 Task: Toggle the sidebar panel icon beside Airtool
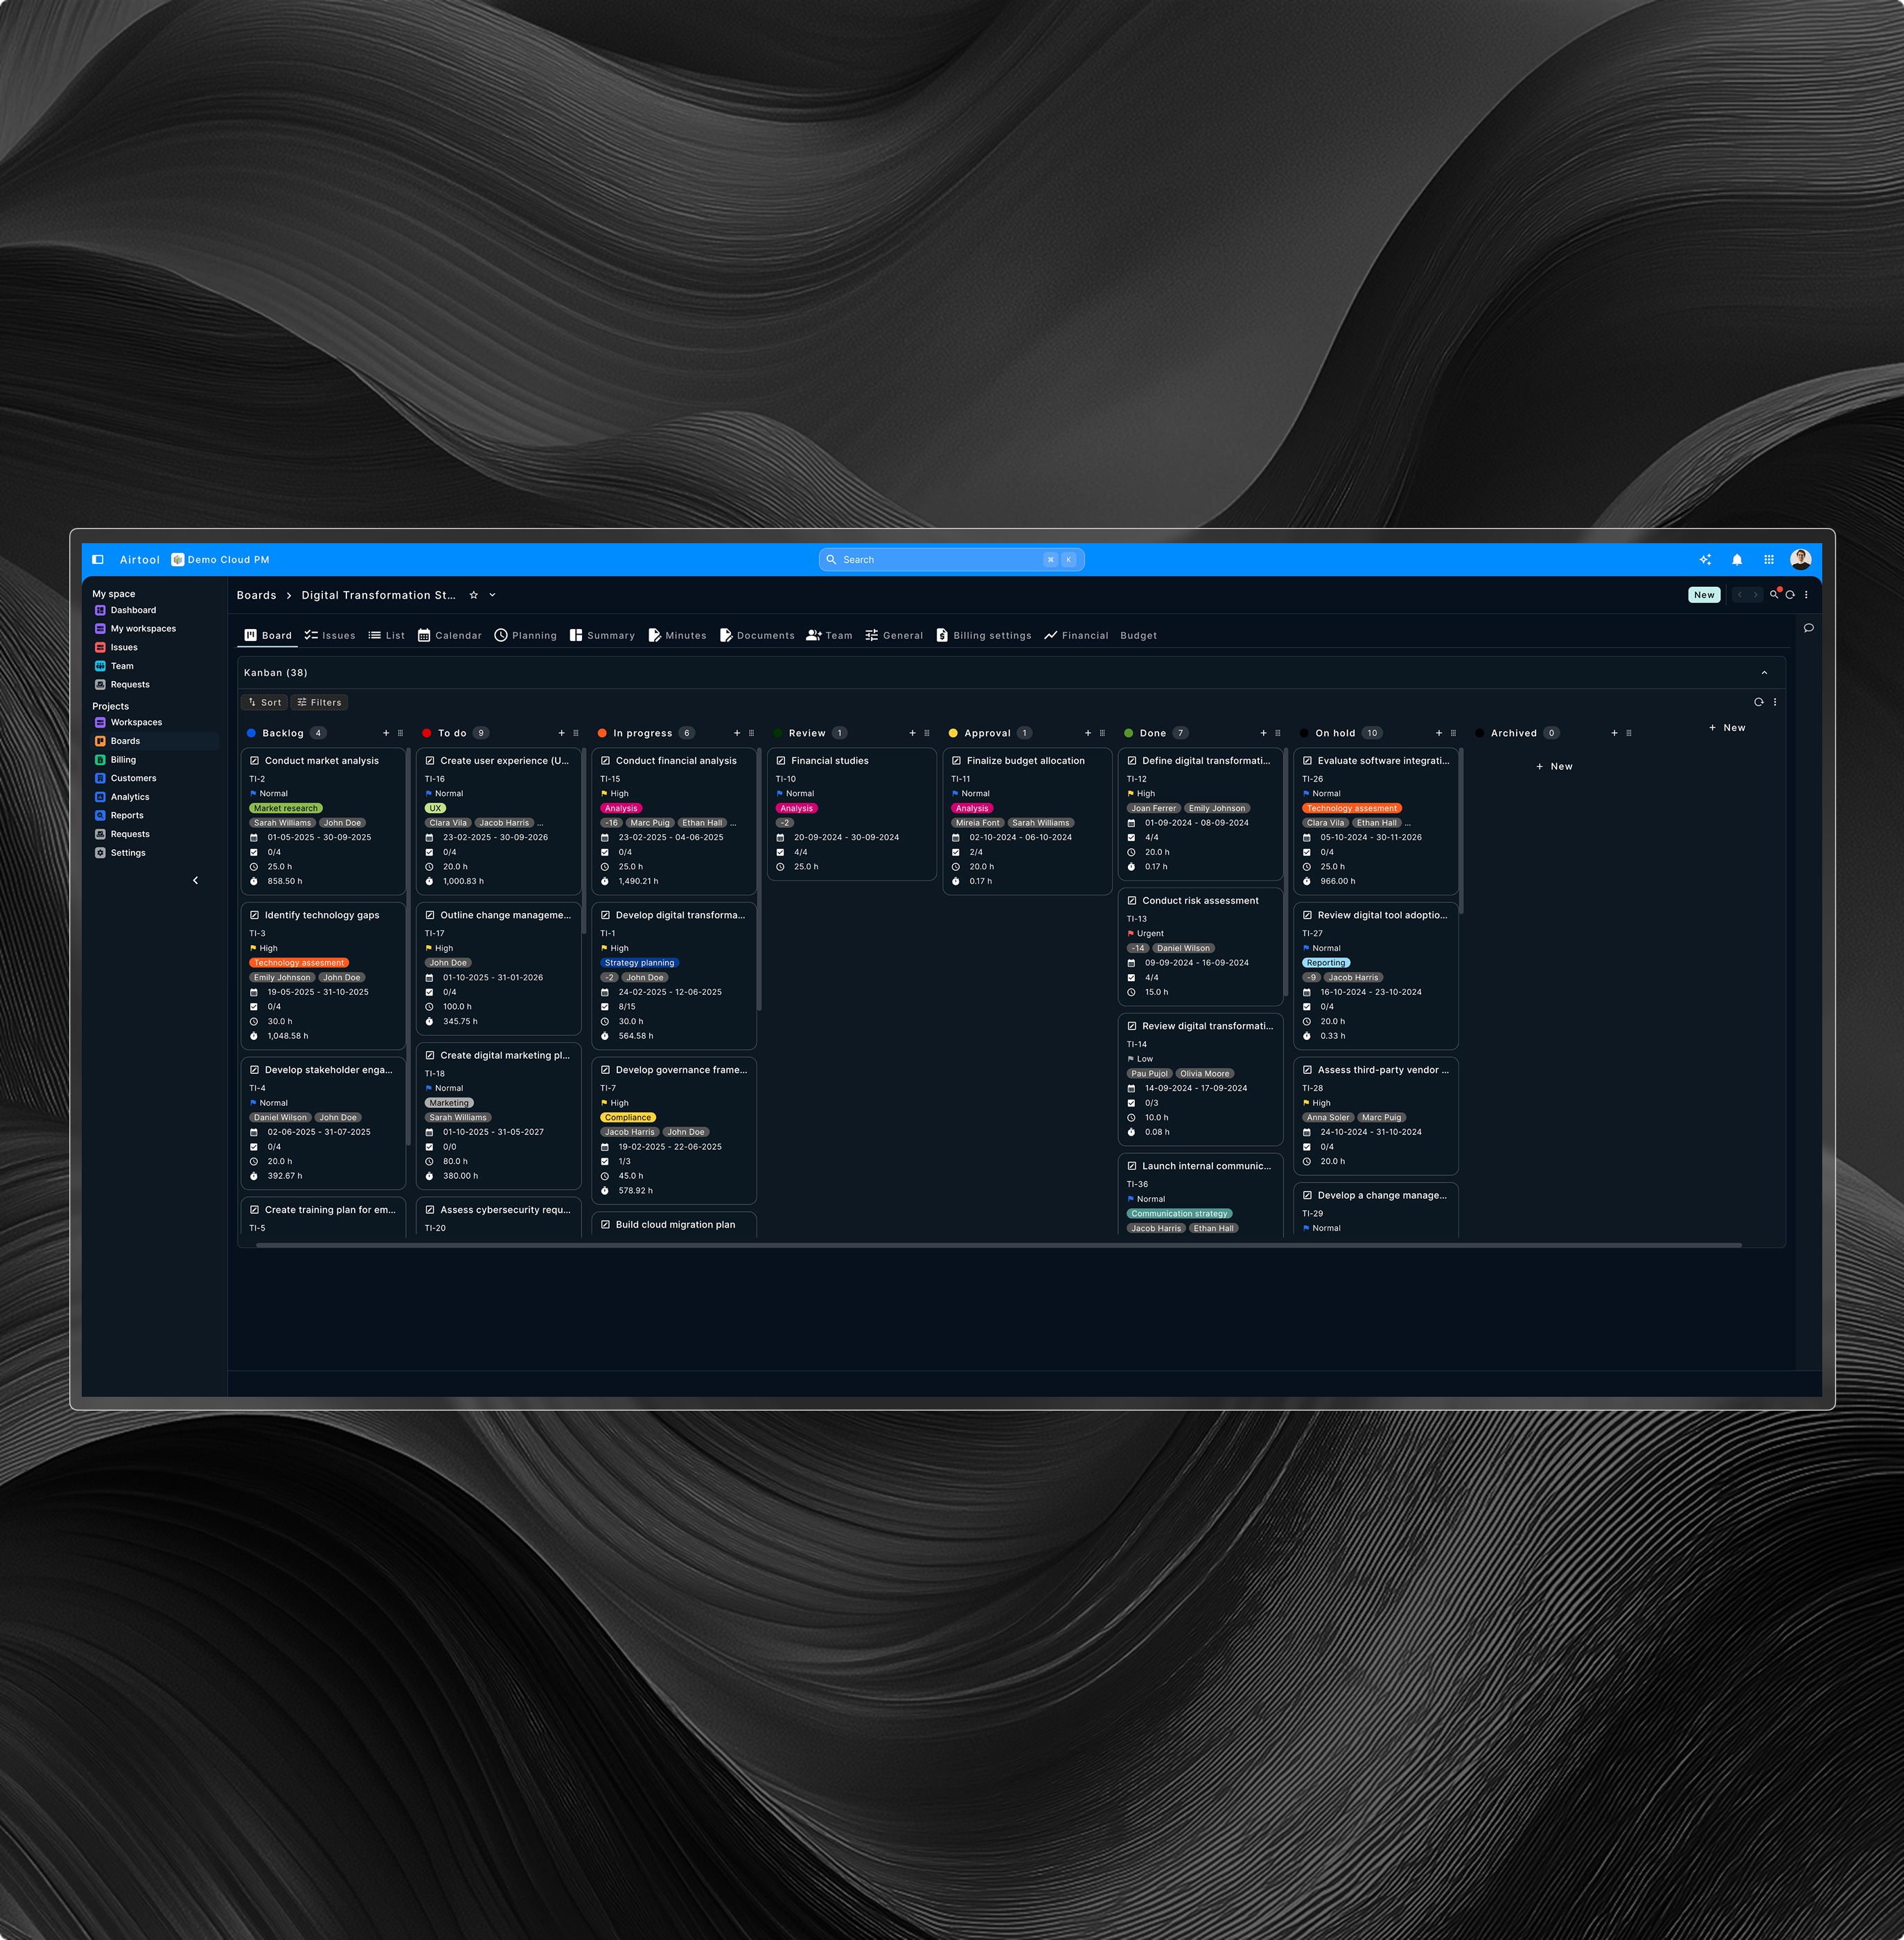(98, 560)
